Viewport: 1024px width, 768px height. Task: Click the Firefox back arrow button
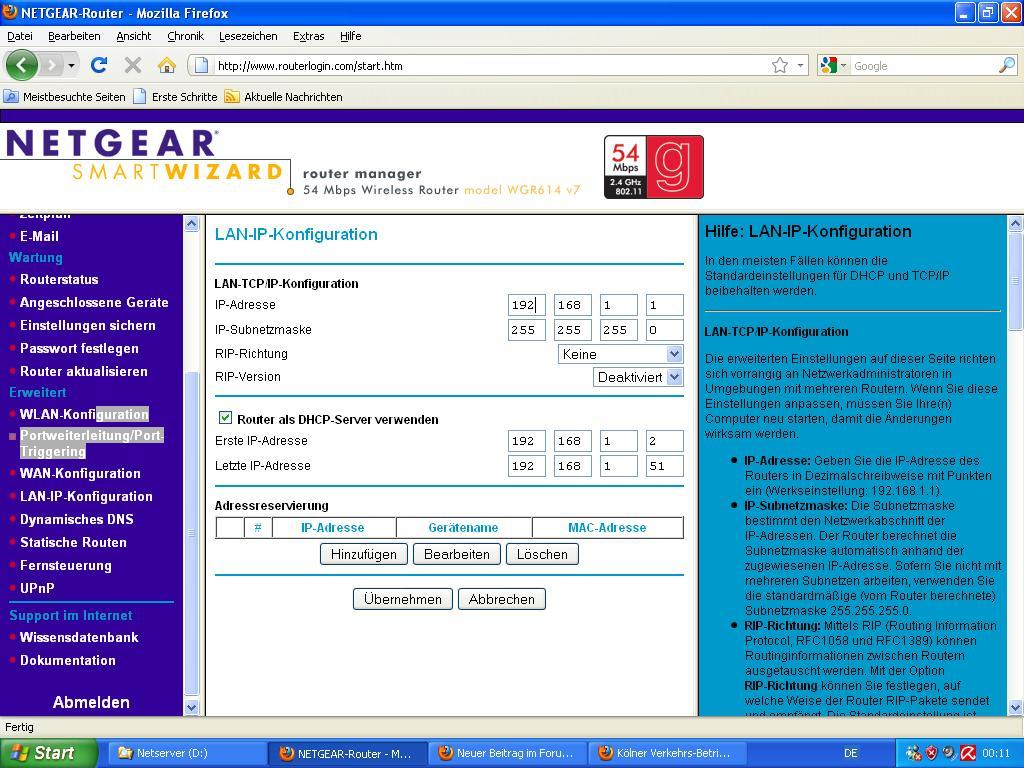pos(22,65)
